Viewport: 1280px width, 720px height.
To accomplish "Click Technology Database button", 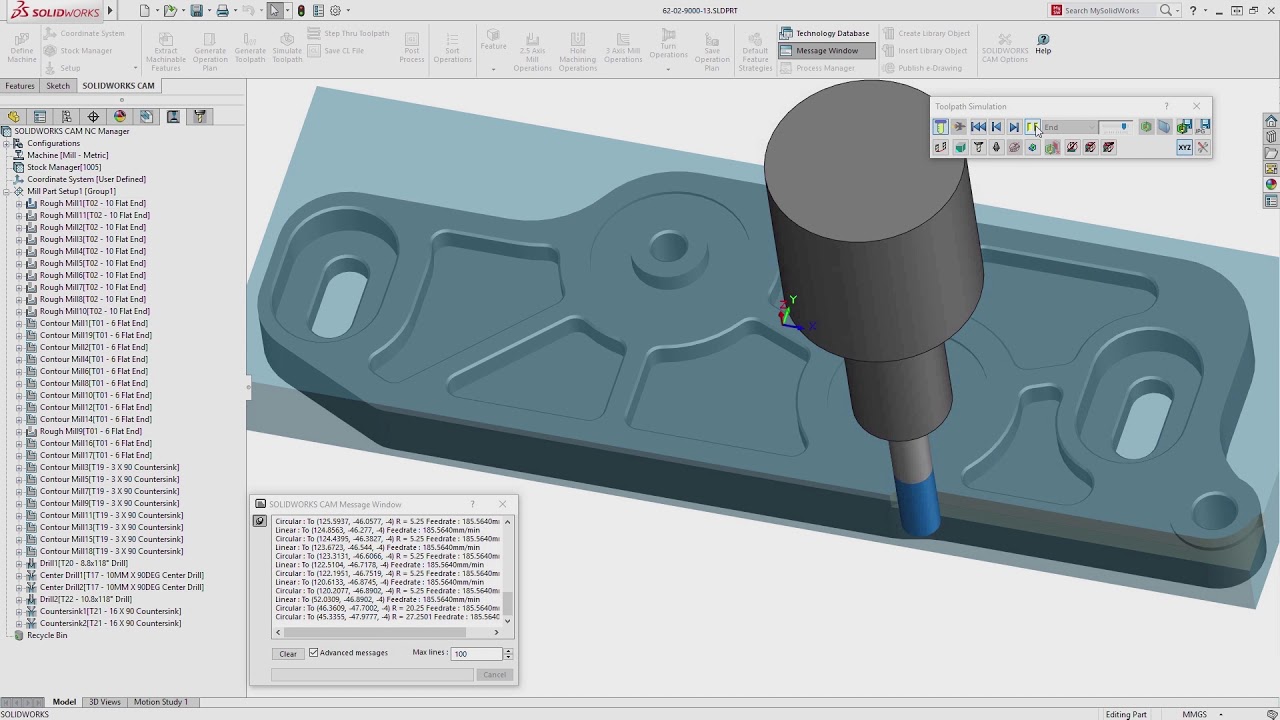I will coord(824,33).
